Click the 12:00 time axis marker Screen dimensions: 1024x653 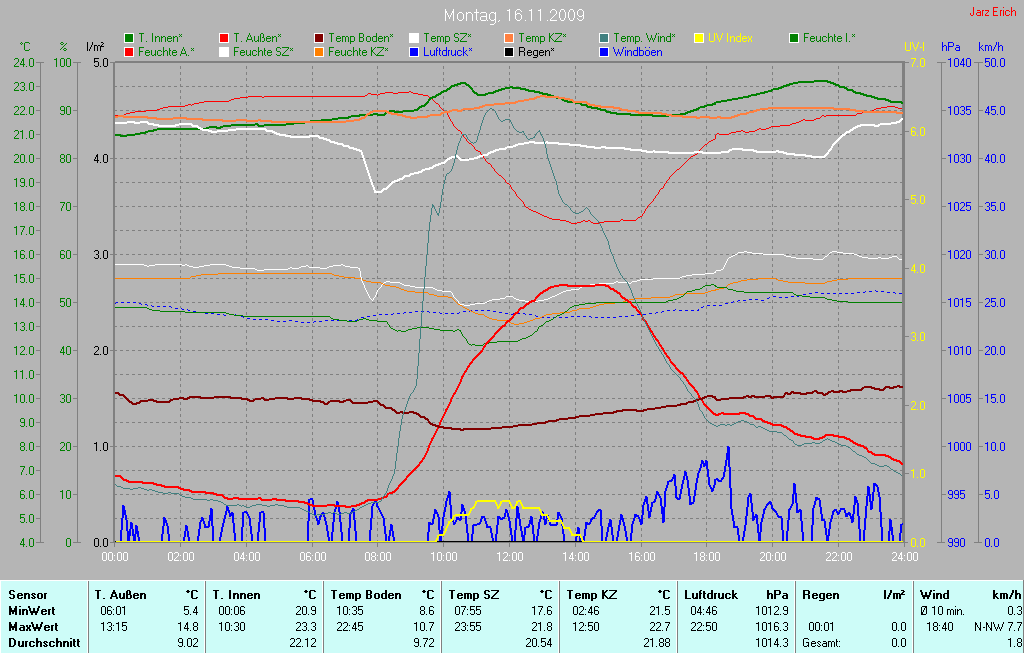(x=509, y=556)
